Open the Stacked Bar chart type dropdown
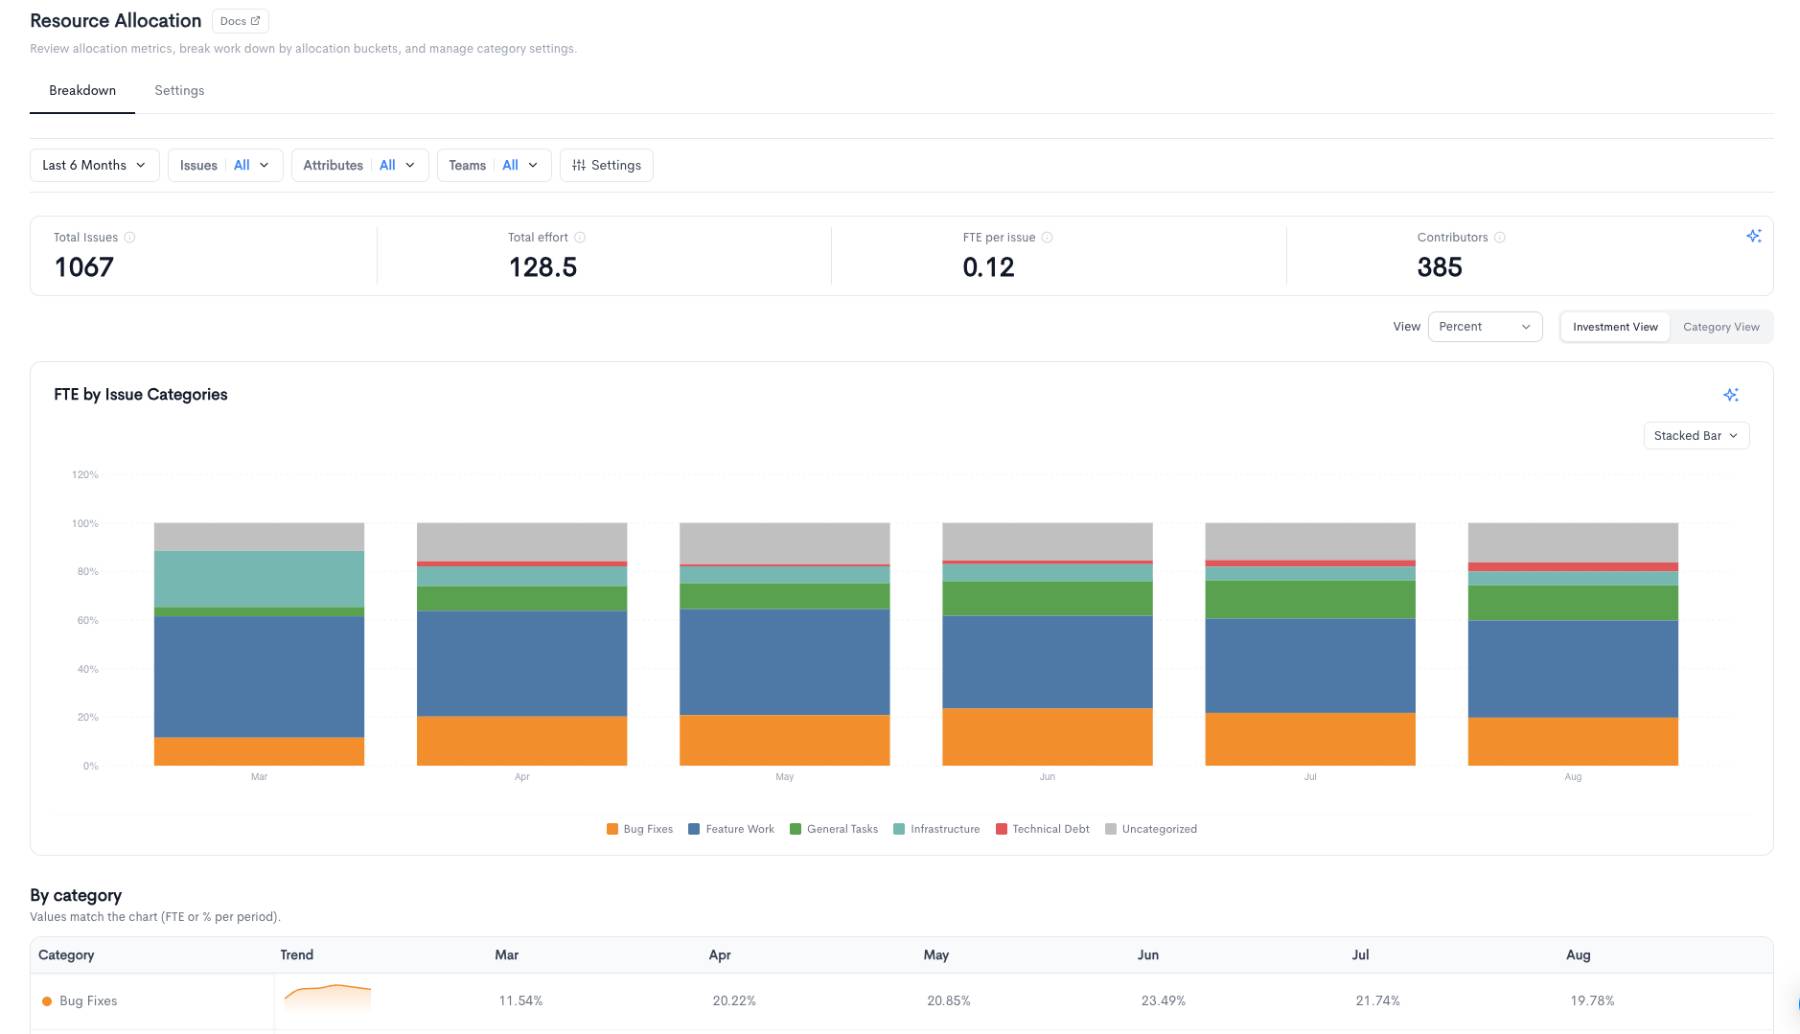The image size is (1800, 1034). (1696, 436)
